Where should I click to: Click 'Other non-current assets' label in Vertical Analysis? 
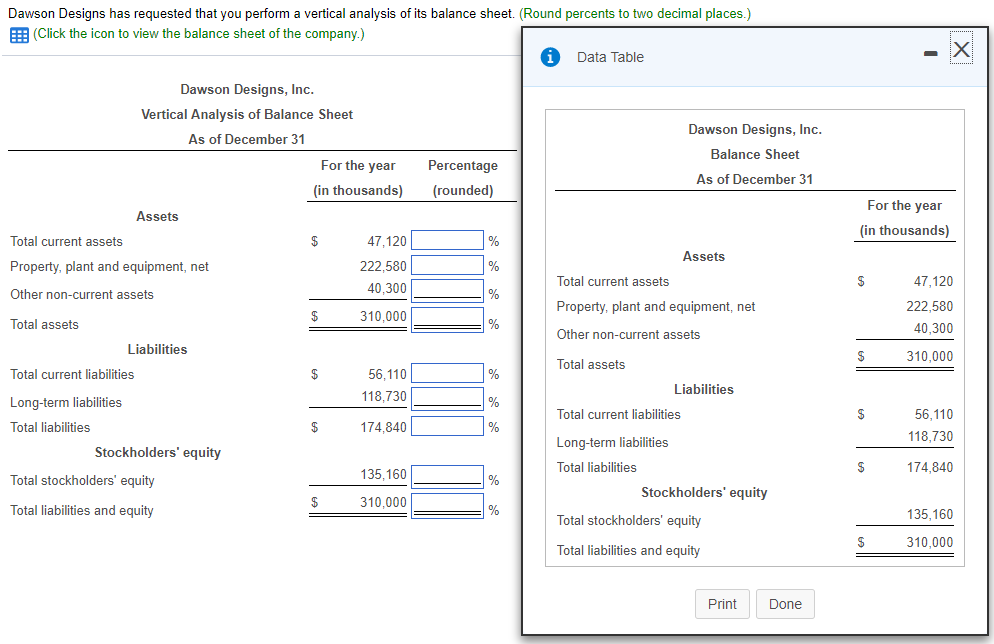(x=82, y=295)
